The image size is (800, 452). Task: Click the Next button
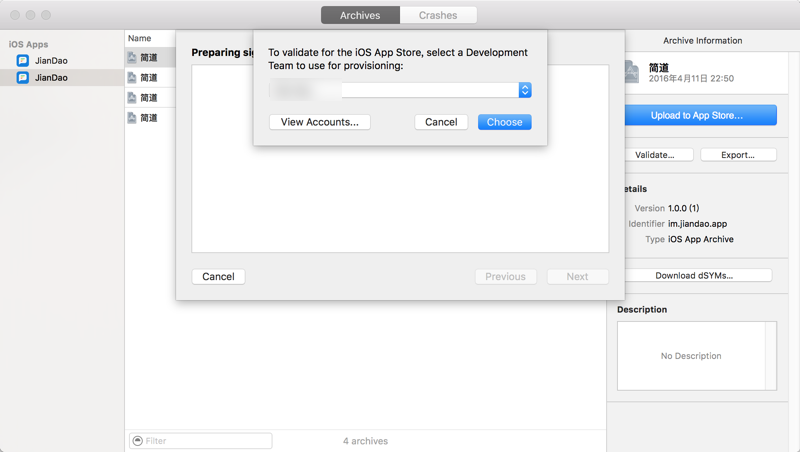click(578, 277)
